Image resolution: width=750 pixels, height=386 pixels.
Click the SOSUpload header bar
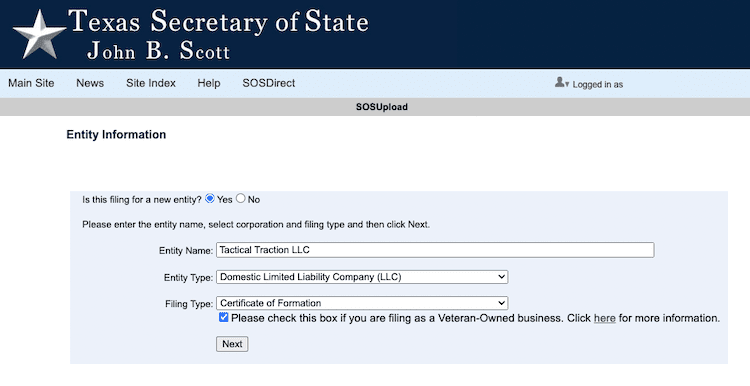pos(375,107)
